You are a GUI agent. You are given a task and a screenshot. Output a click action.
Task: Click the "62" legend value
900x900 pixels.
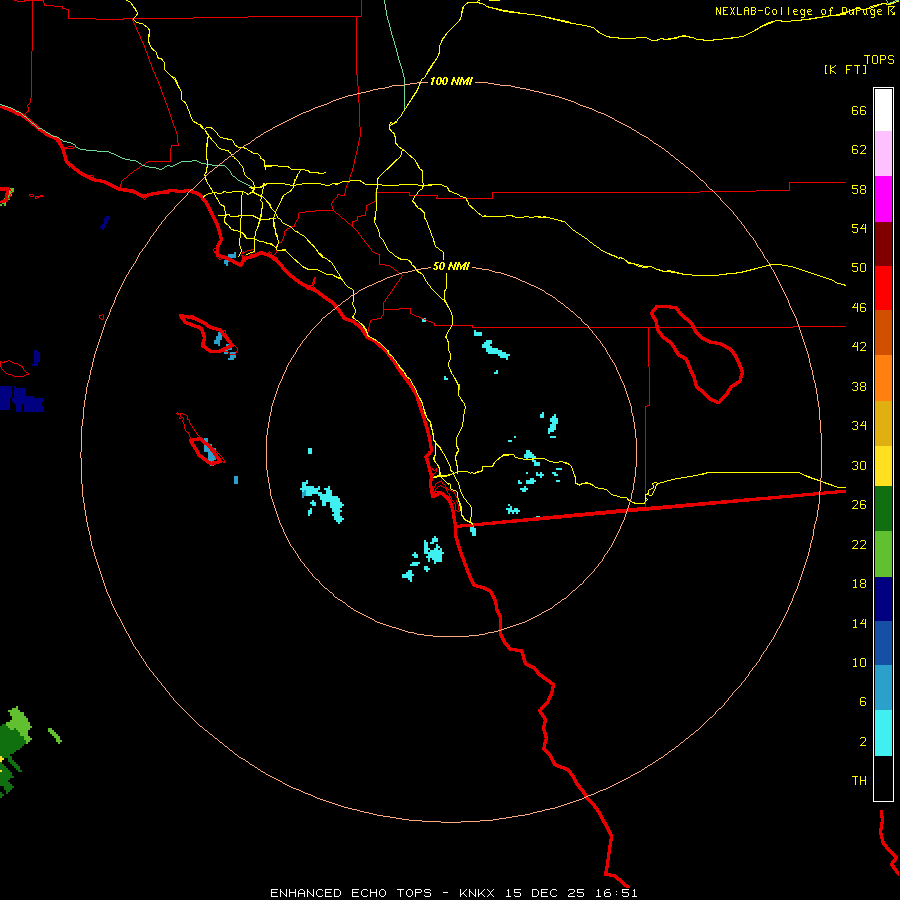point(859,150)
